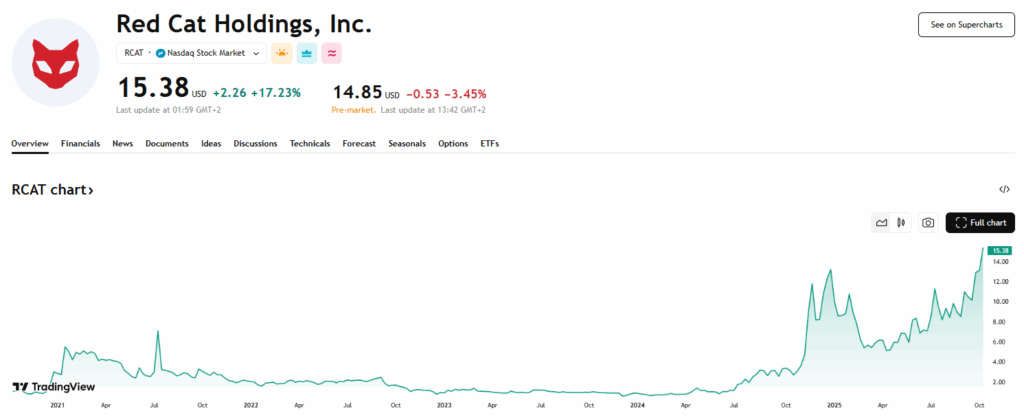Switch chart to area style
Screen dimensions: 1024x418
tap(881, 222)
